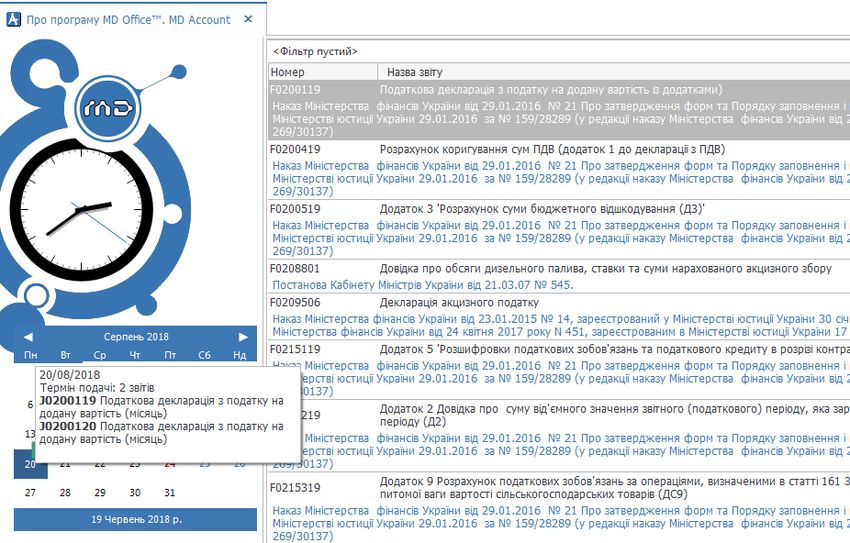Click the MD Account icon on the tab
This screenshot has width=850, height=543.
coord(14,20)
